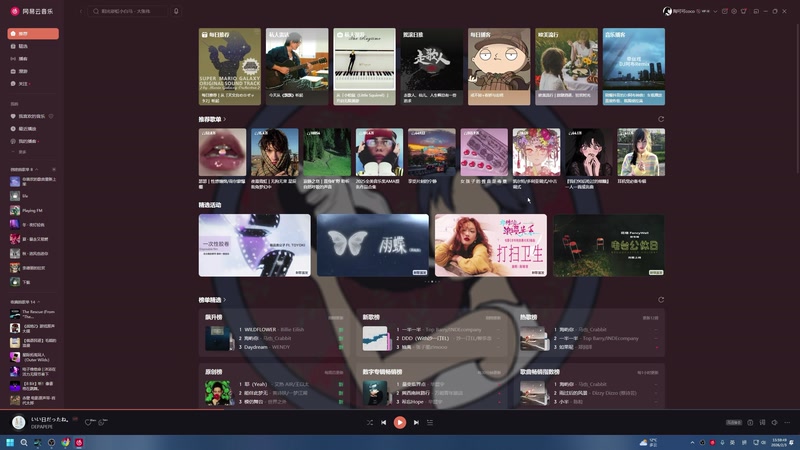Open the guitar-player 私人漫游 card
This screenshot has height=450, width=800.
(297, 66)
